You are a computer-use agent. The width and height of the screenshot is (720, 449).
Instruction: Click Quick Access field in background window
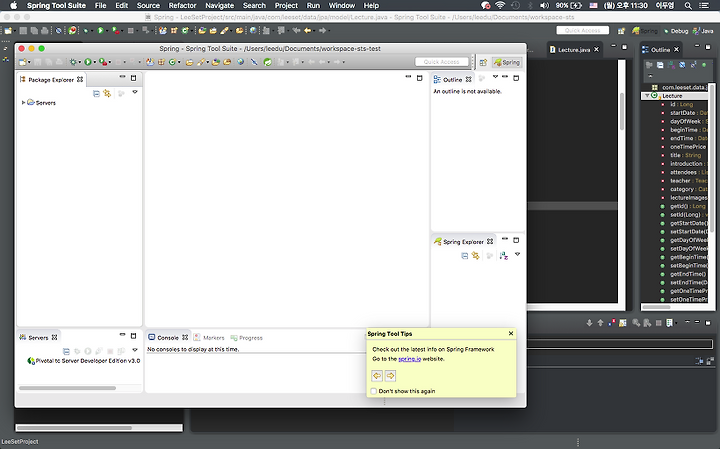(582, 30)
